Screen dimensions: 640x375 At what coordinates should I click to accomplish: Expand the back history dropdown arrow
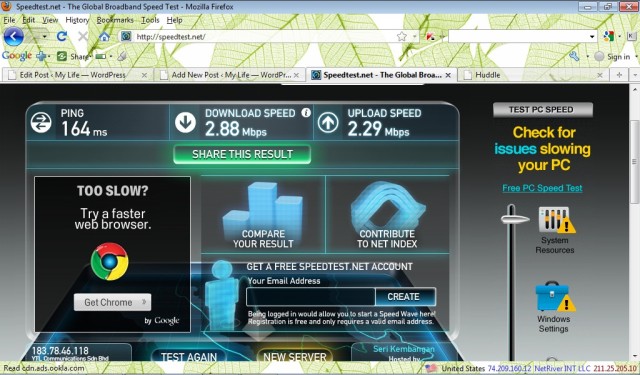click(44, 37)
